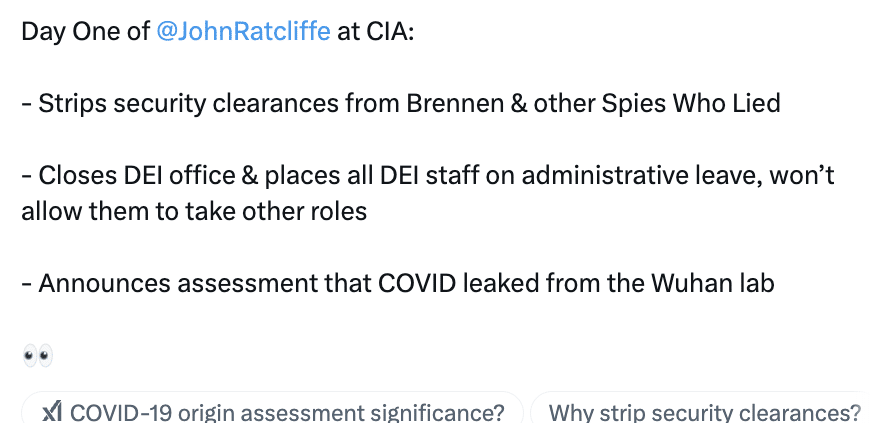This screenshot has width=892, height=423.
Task: Ask Grok about COVID-19 origin assessment significance
Action: tap(272, 410)
